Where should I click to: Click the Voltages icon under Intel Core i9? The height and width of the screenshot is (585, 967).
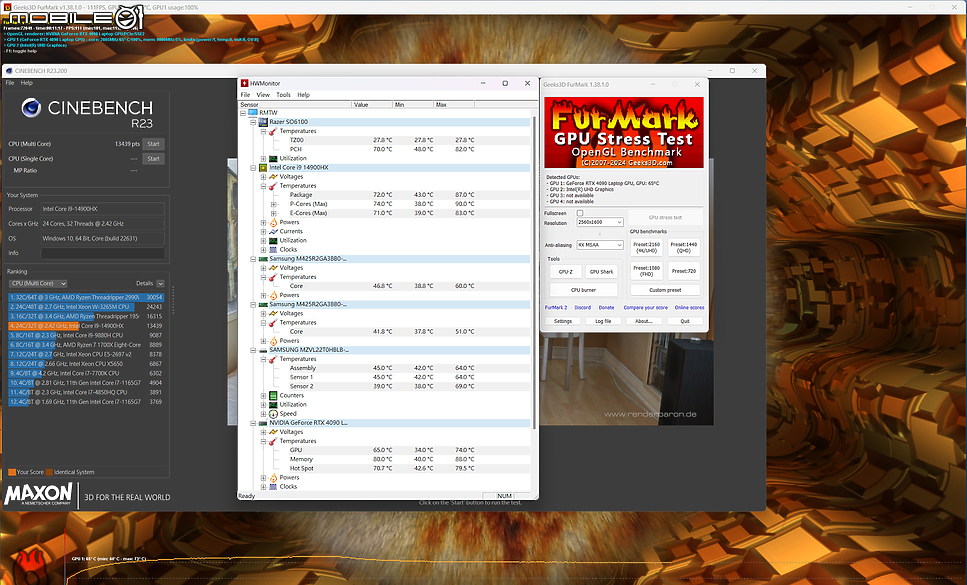click(273, 177)
